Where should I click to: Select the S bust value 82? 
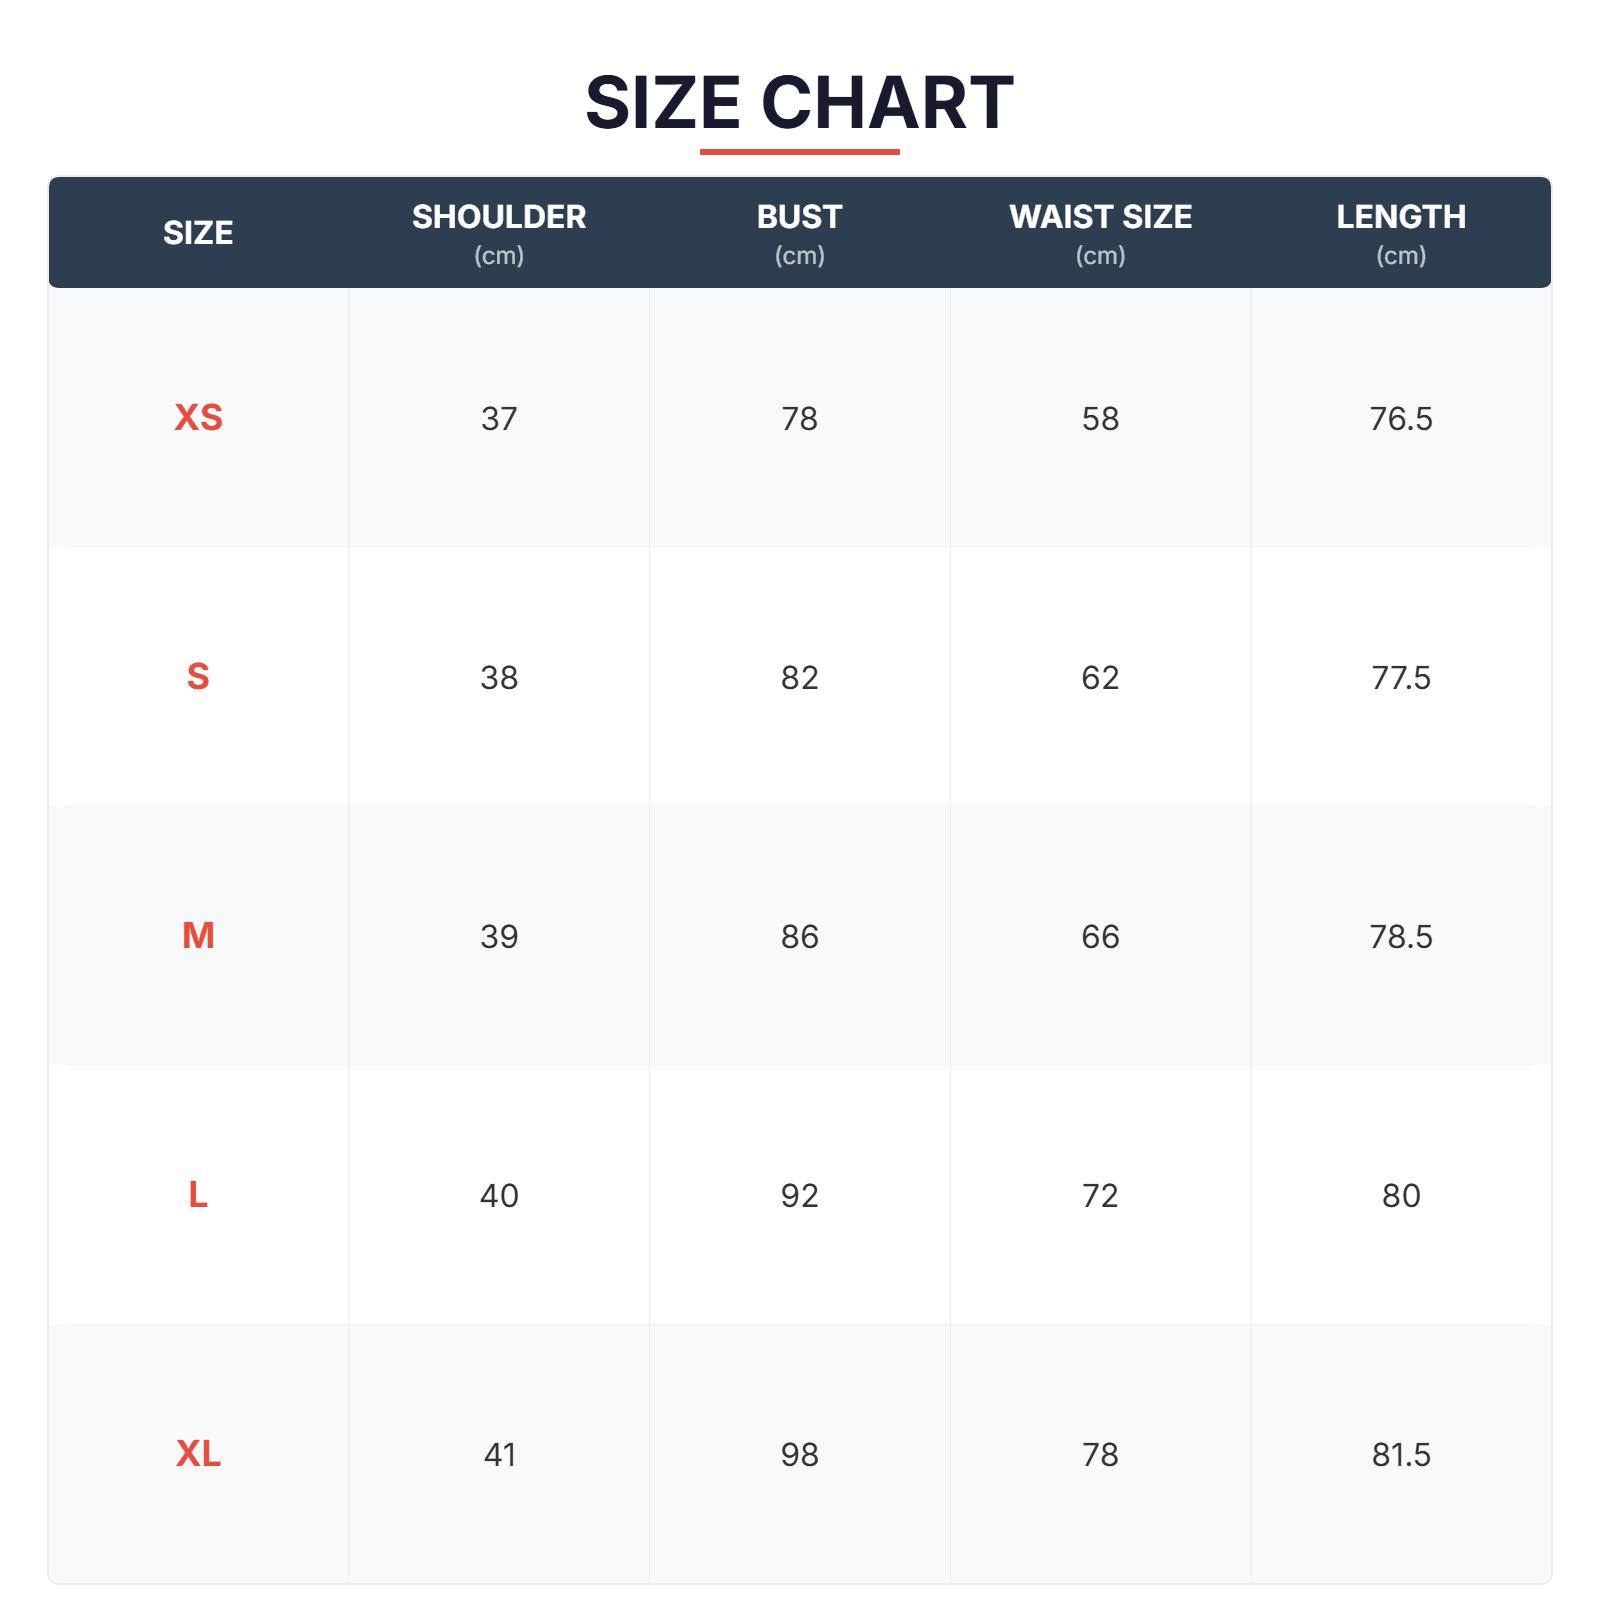click(x=799, y=678)
